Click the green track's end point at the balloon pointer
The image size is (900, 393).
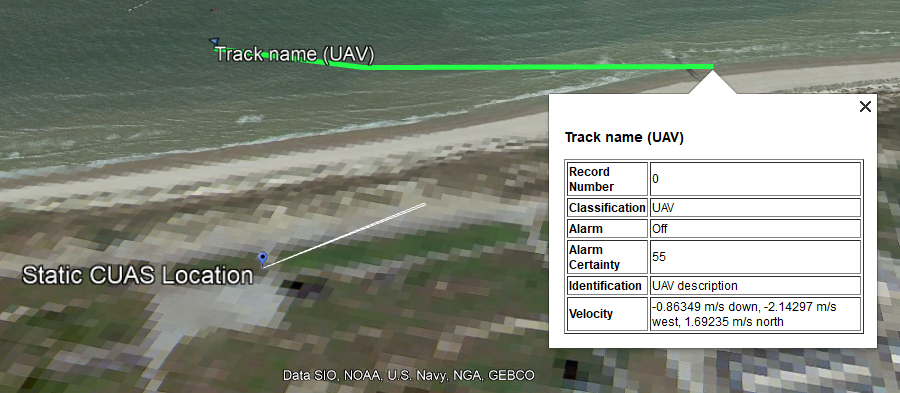click(712, 67)
